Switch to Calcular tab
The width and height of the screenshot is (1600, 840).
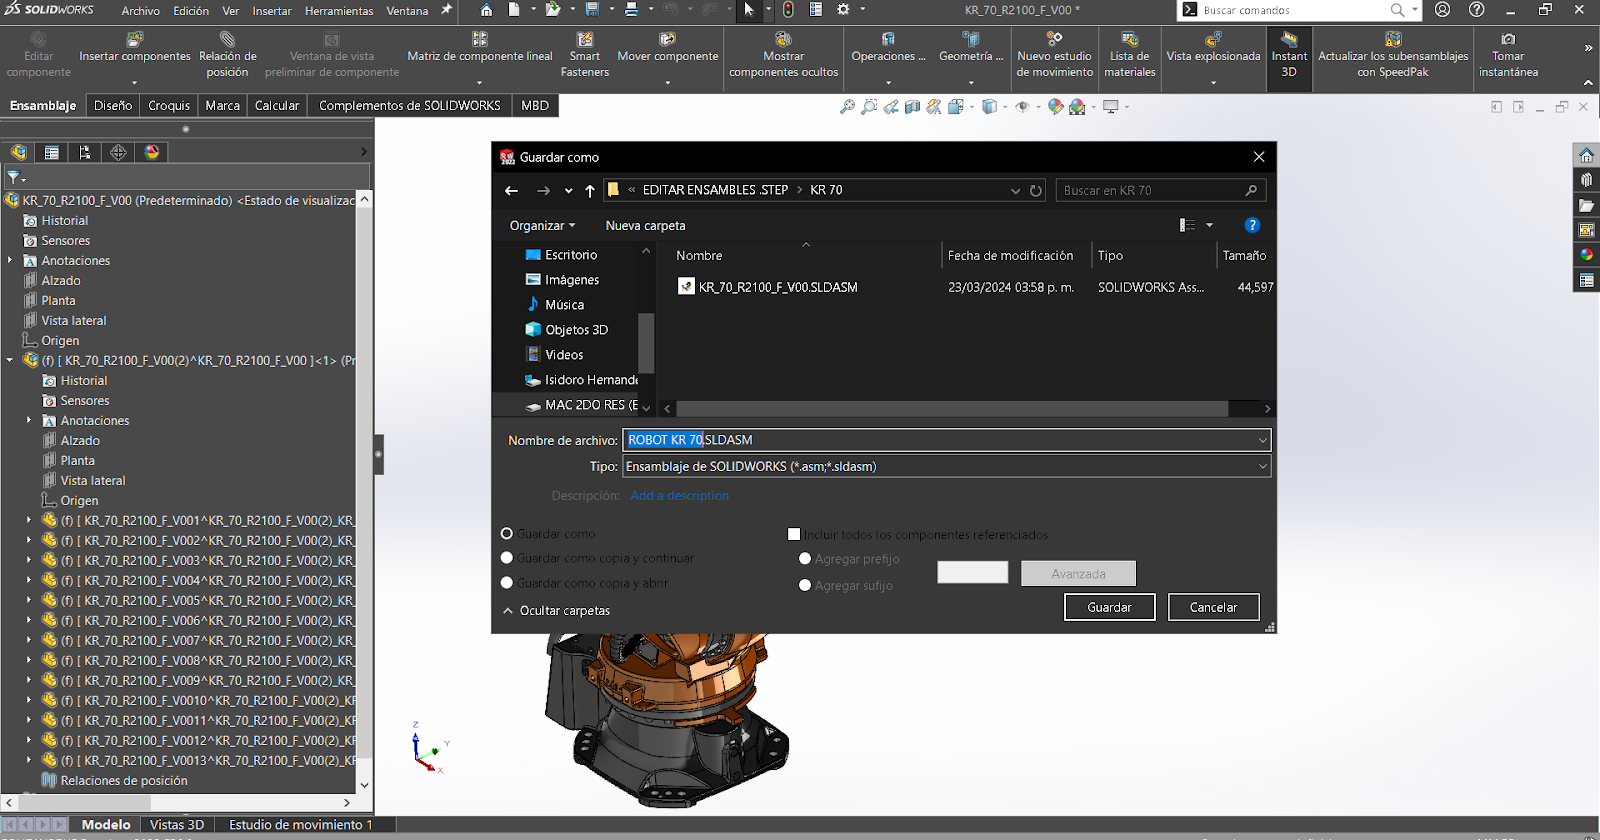pyautogui.click(x=277, y=105)
